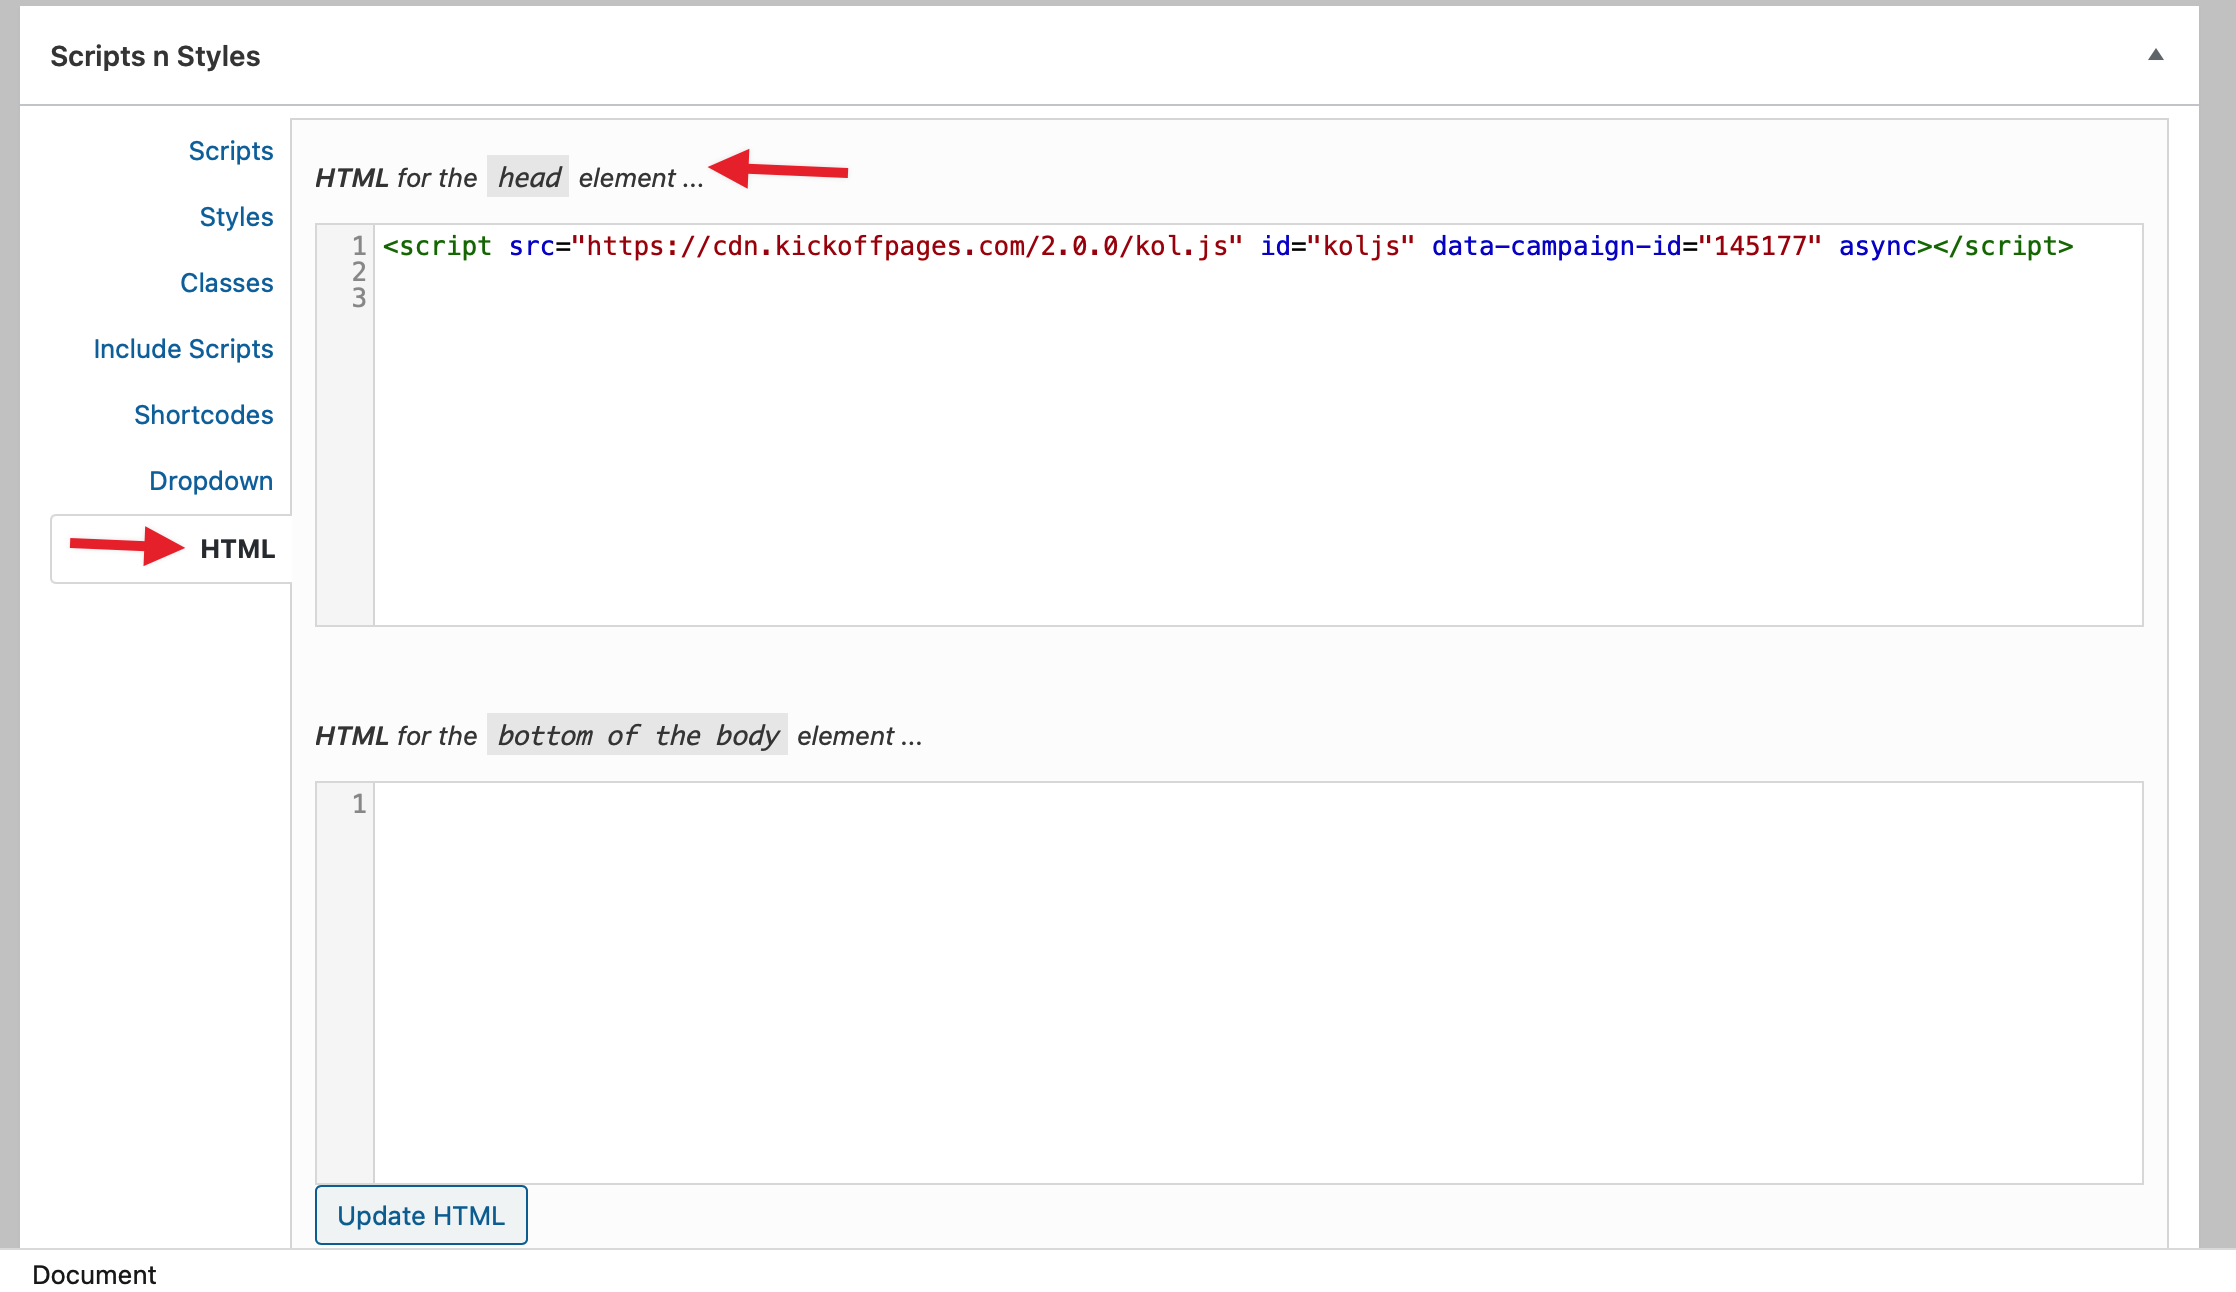Collapse the Scripts n Styles panel arrow
Viewport: 2236px width, 1292px height.
[x=2156, y=55]
